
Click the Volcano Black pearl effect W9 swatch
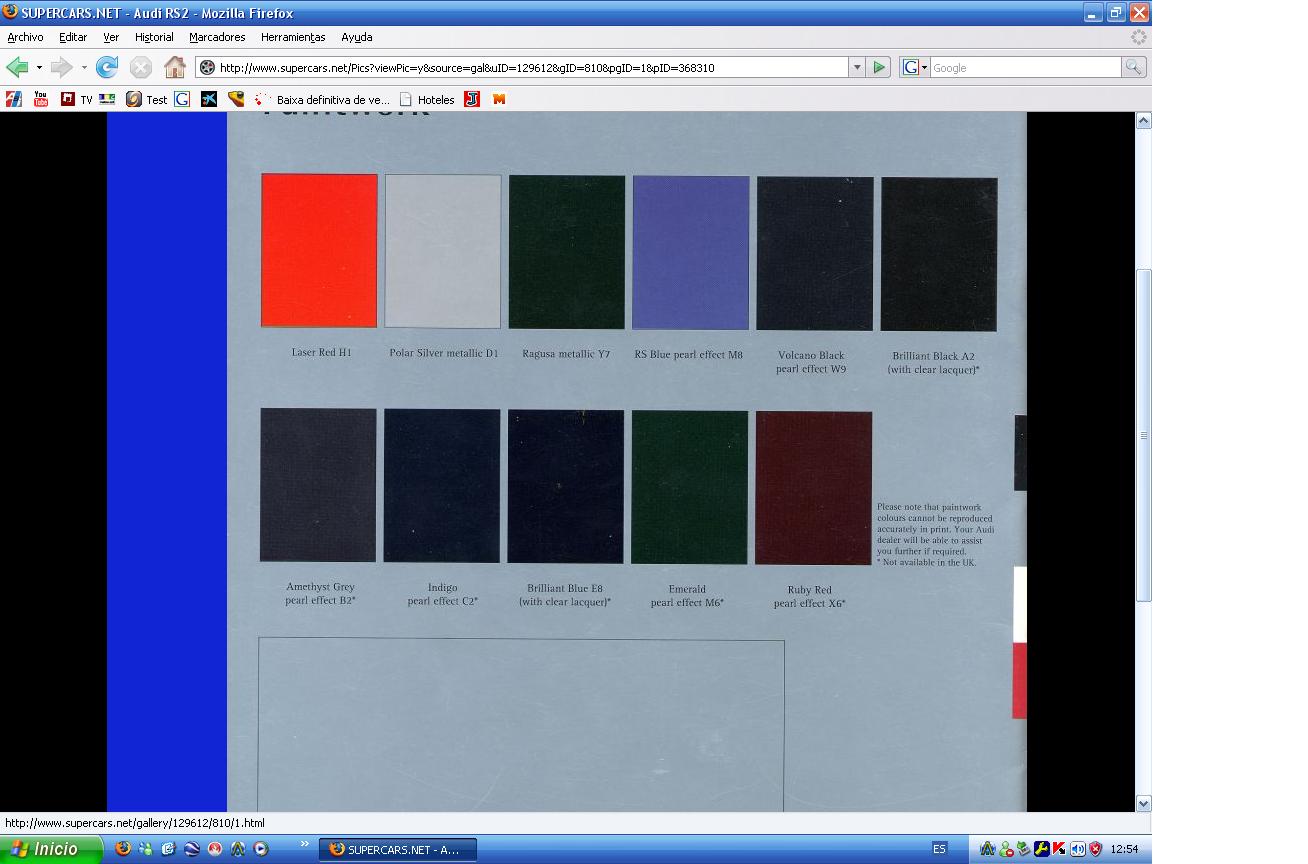pos(815,253)
